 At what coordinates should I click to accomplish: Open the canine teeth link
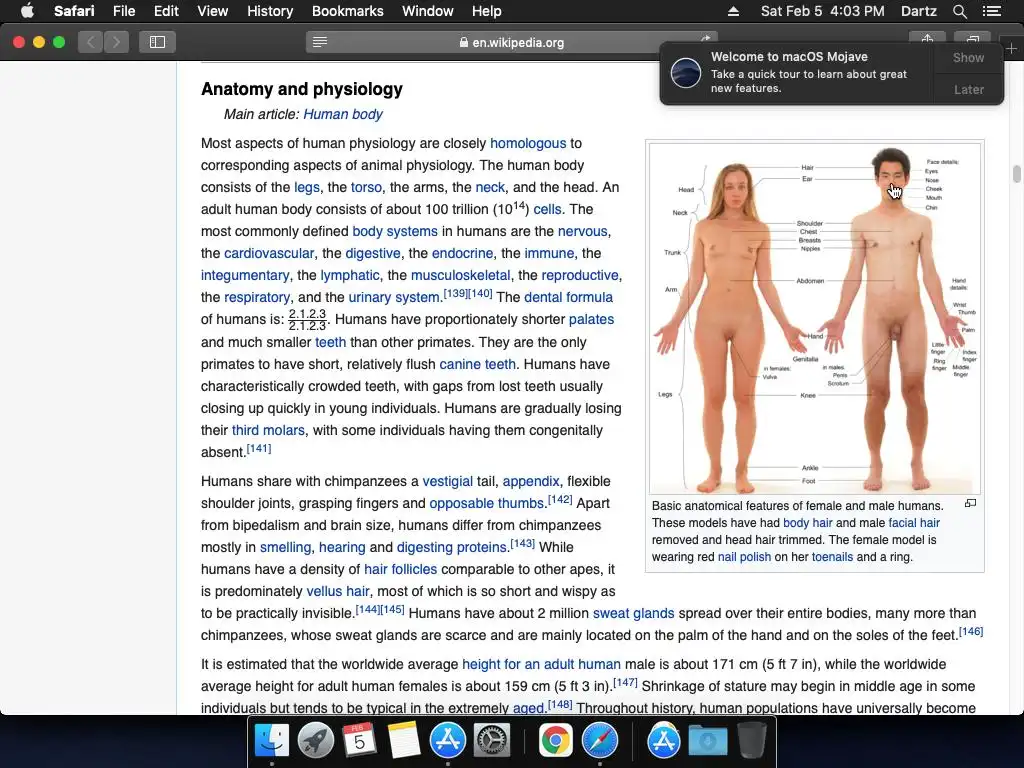click(477, 364)
